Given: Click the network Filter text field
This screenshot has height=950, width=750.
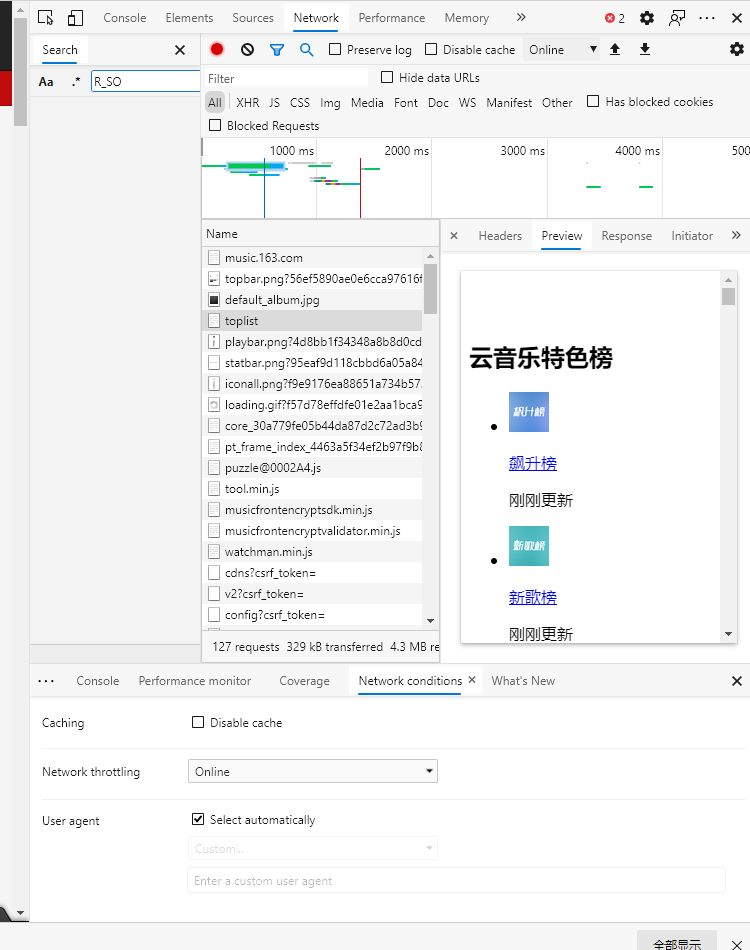Looking at the screenshot, I should tap(286, 78).
